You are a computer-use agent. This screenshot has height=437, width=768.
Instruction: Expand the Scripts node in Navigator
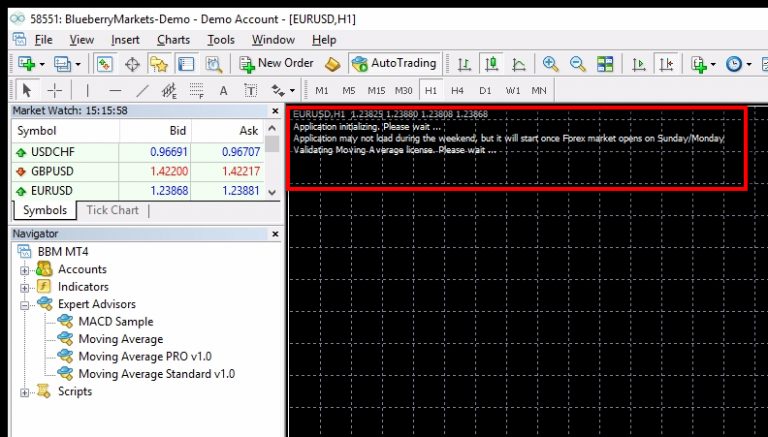pos(25,391)
